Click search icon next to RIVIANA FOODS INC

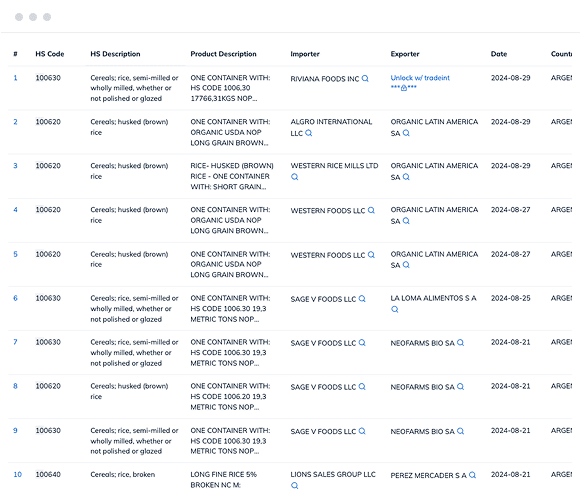pyautogui.click(x=365, y=78)
